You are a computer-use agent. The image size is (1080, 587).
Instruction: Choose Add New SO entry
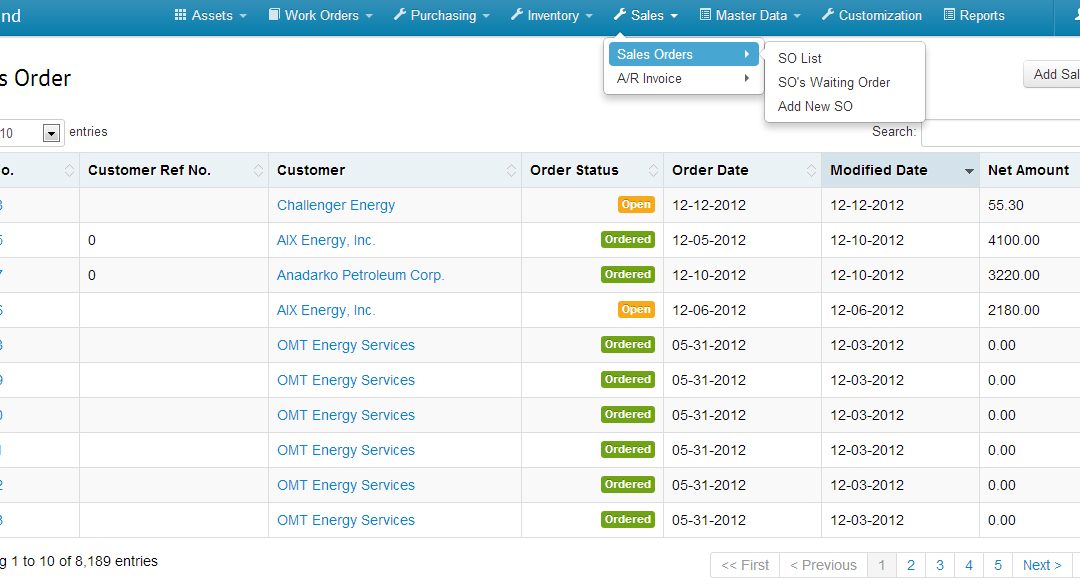[x=815, y=106]
